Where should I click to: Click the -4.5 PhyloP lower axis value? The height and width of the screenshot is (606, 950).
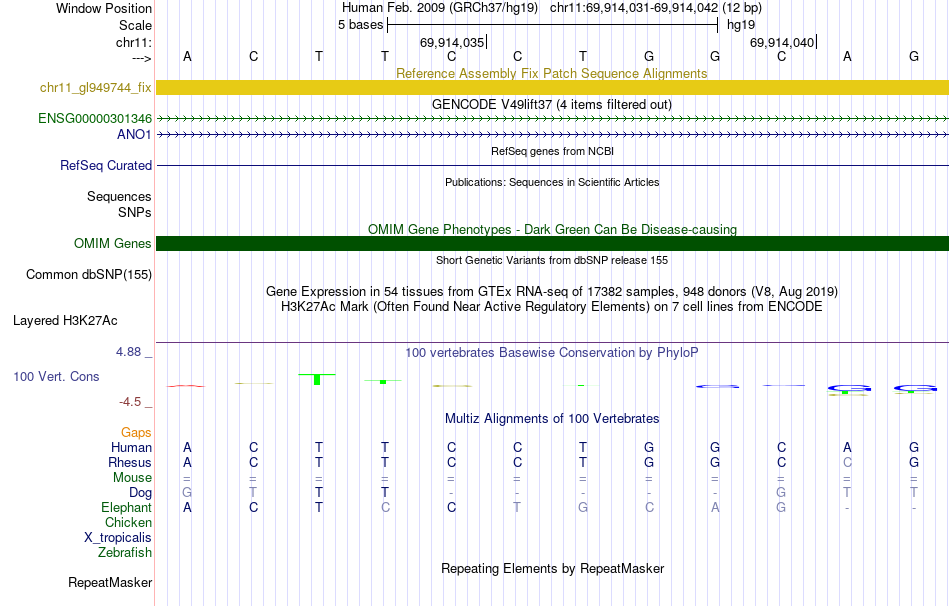coord(130,402)
